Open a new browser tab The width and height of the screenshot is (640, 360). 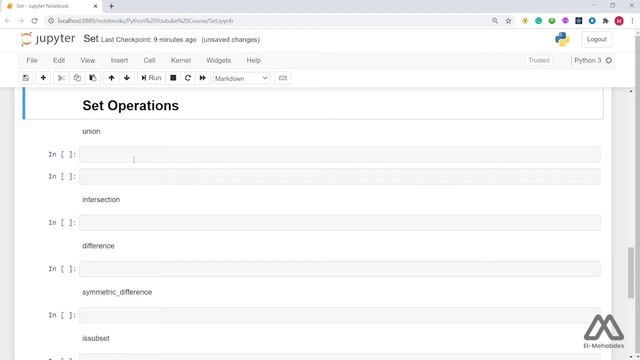click(111, 6)
